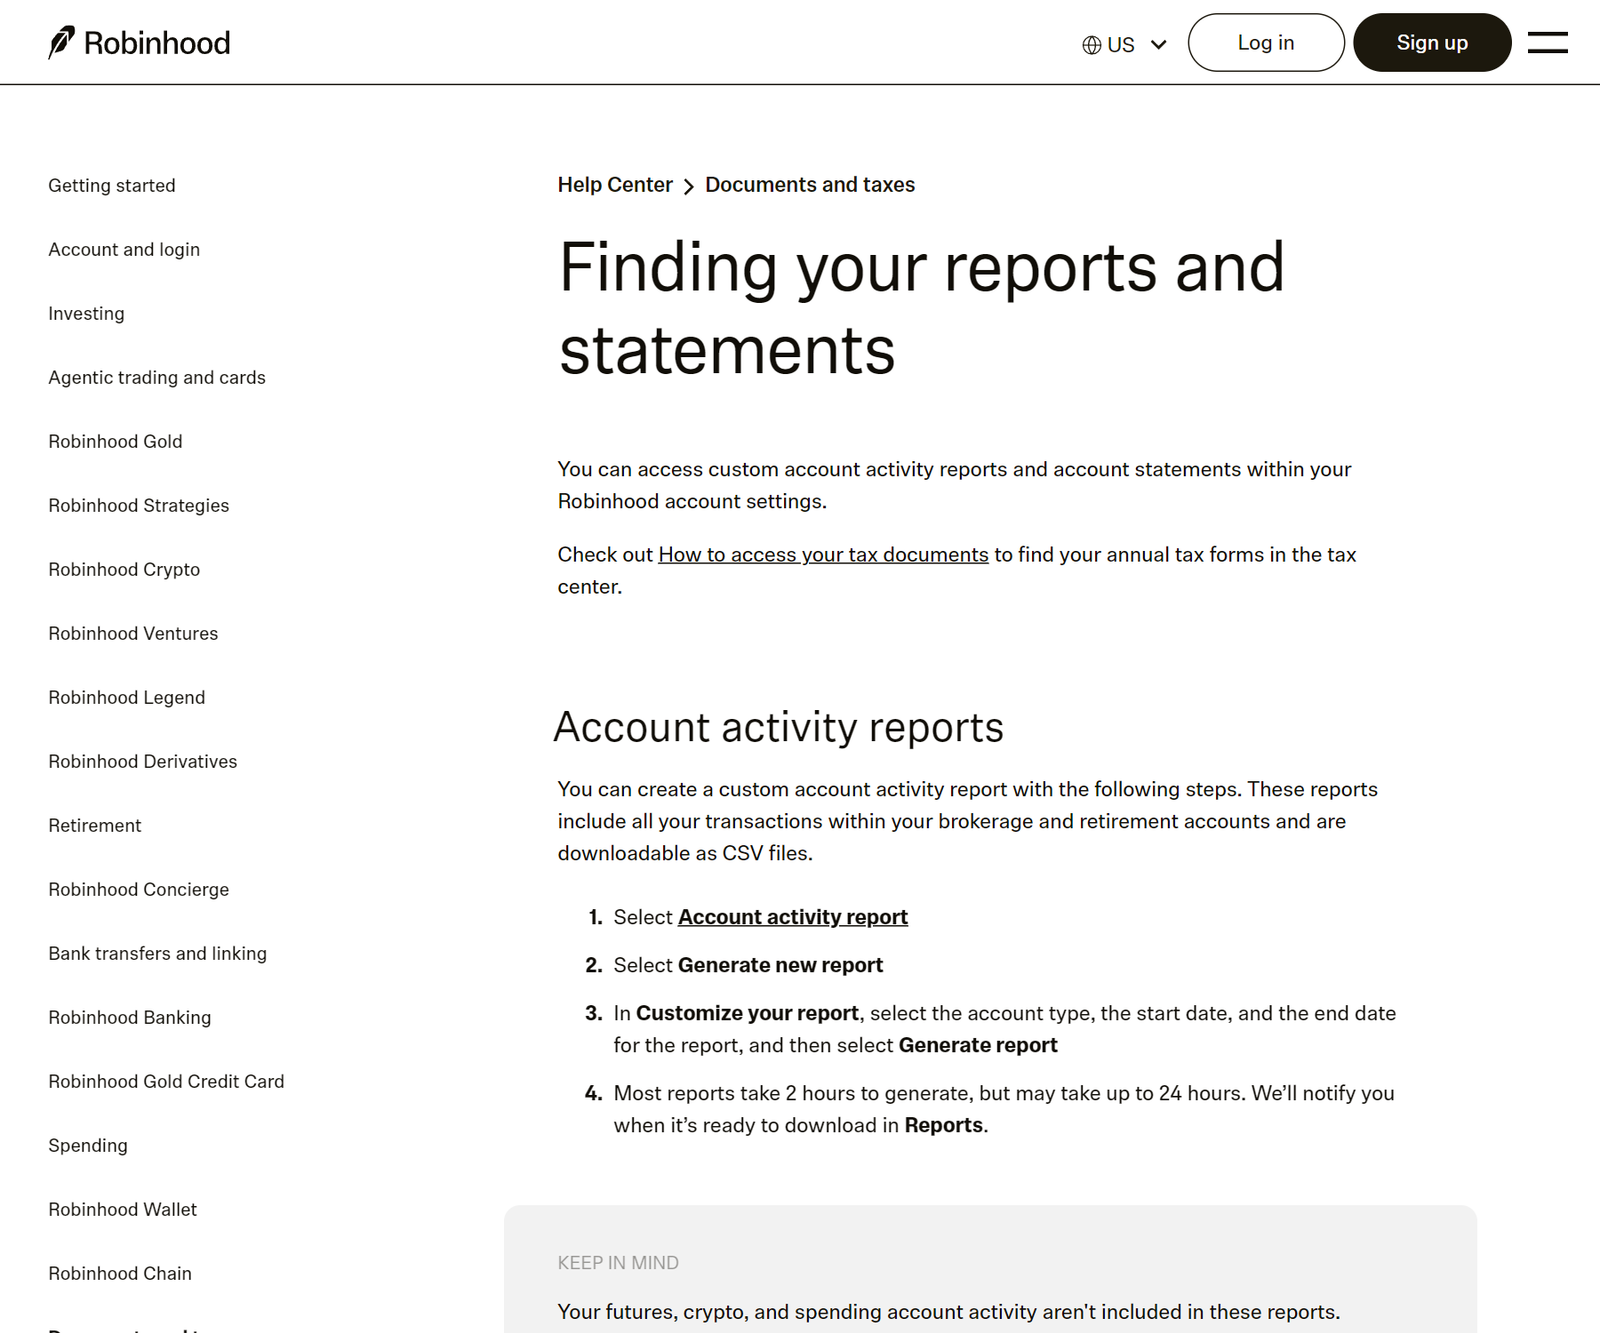Click the globe icon beside US

(1092, 45)
